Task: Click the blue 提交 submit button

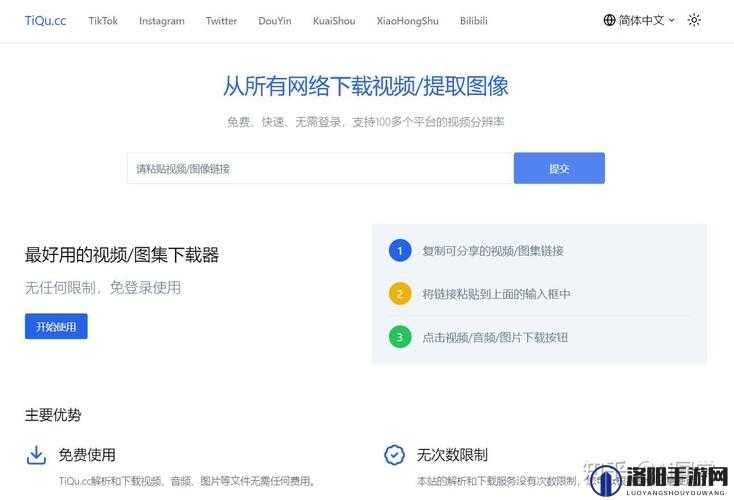Action: (559, 168)
